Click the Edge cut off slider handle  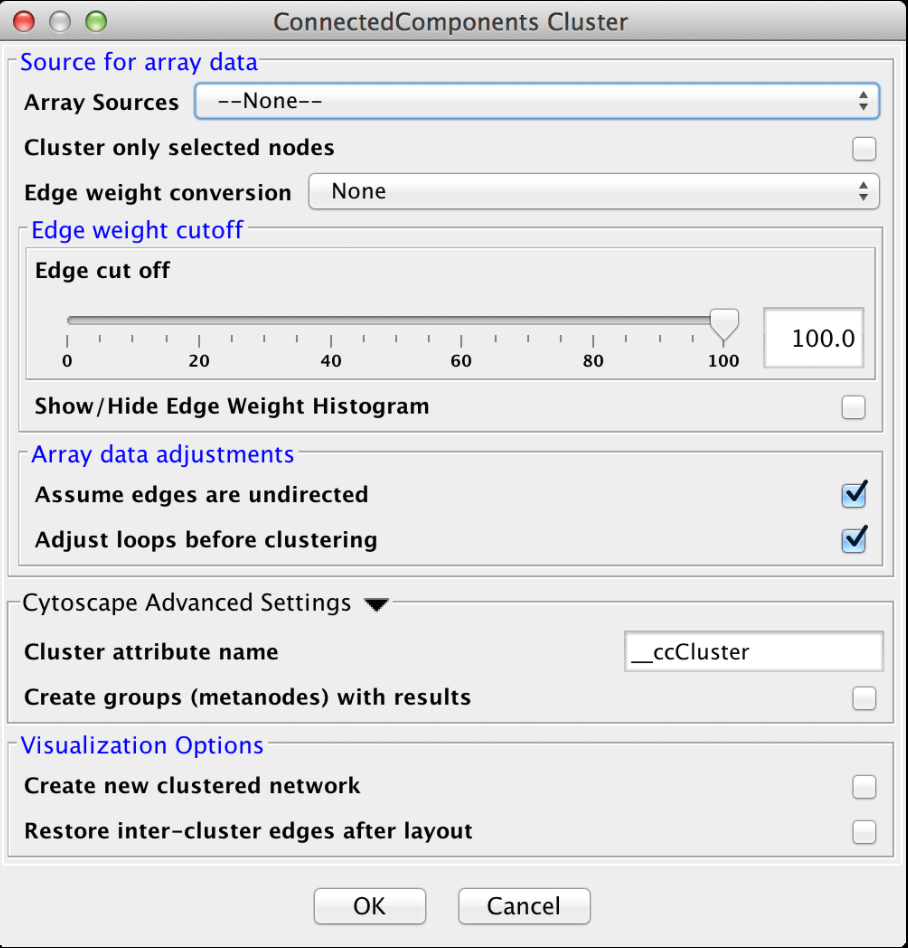coord(723,323)
